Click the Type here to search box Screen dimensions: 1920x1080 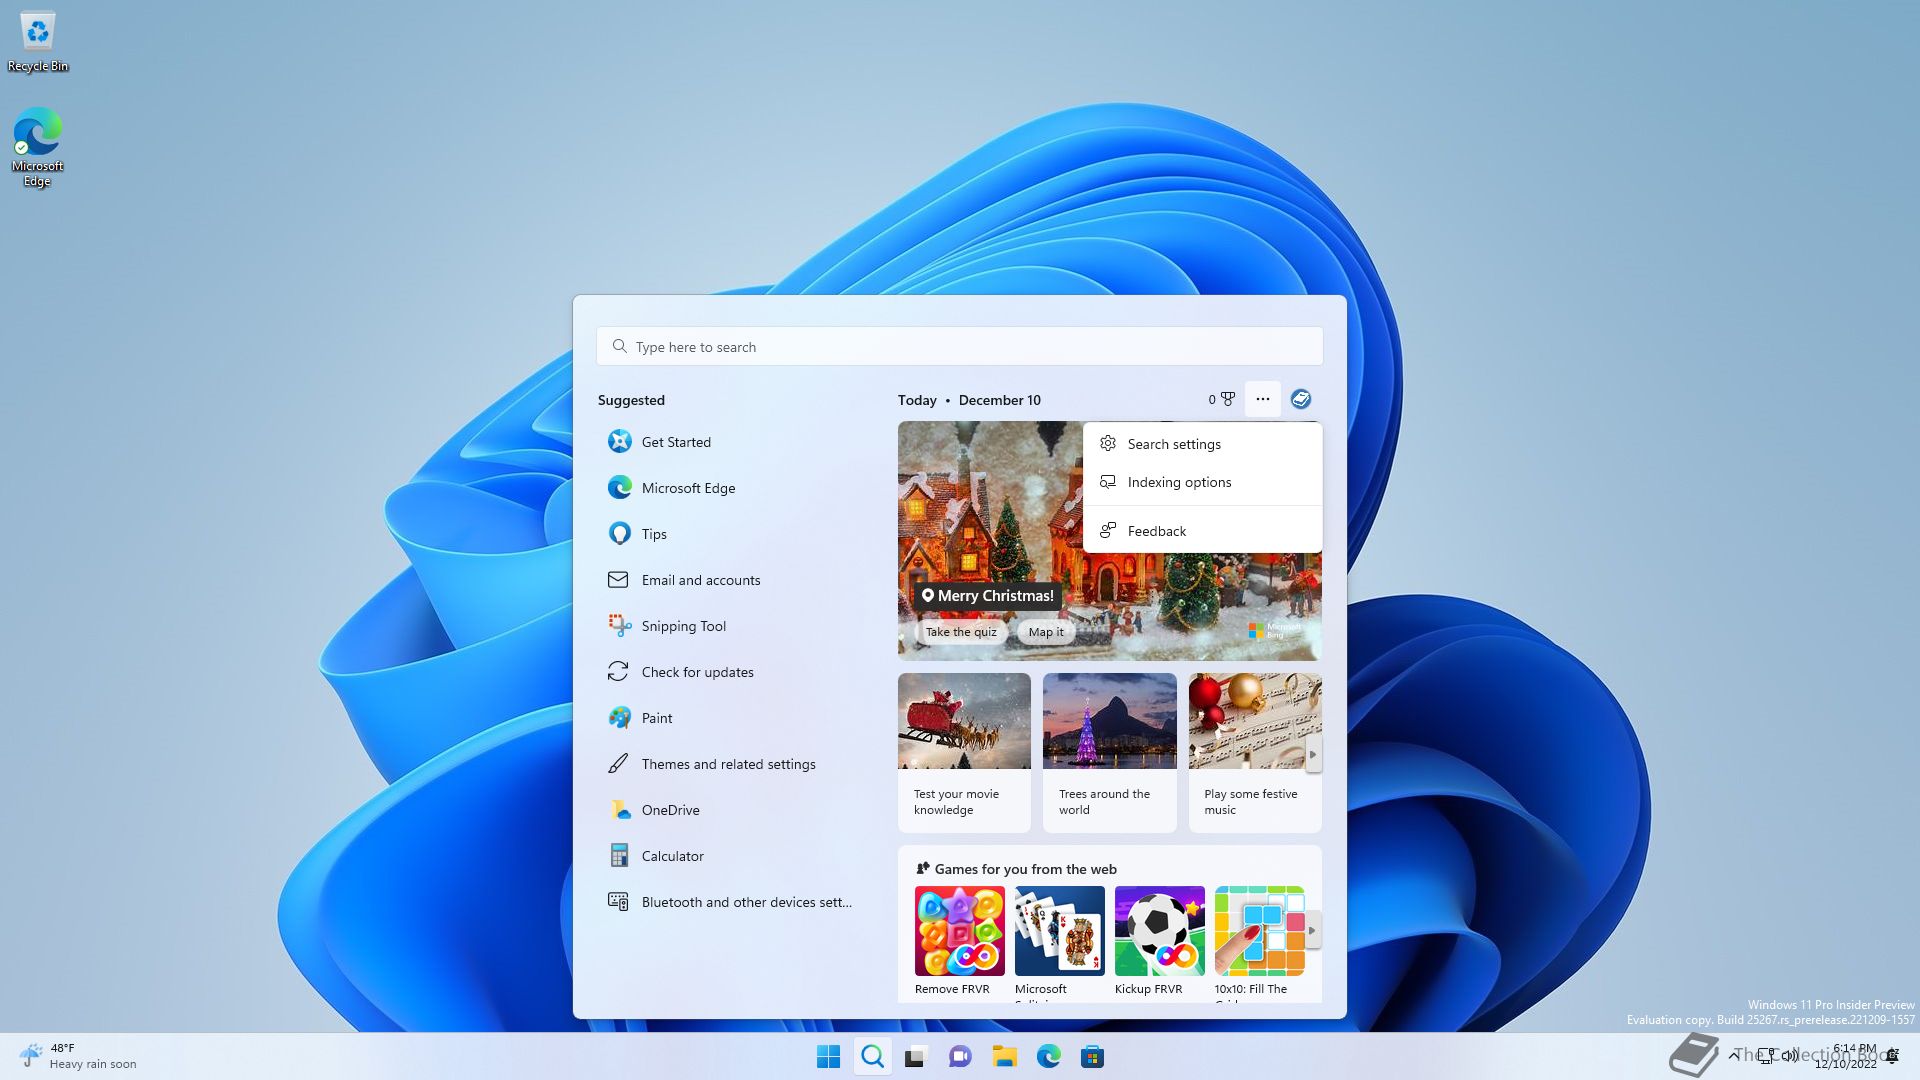click(959, 347)
